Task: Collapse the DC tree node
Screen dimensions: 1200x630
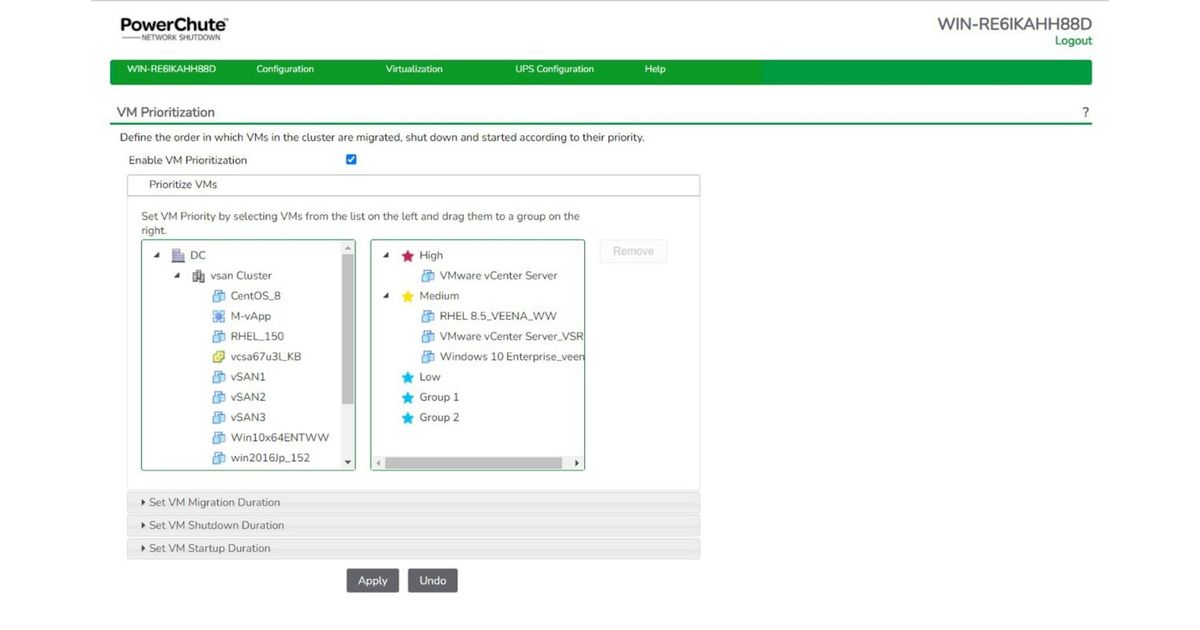Action: pyautogui.click(x=157, y=255)
